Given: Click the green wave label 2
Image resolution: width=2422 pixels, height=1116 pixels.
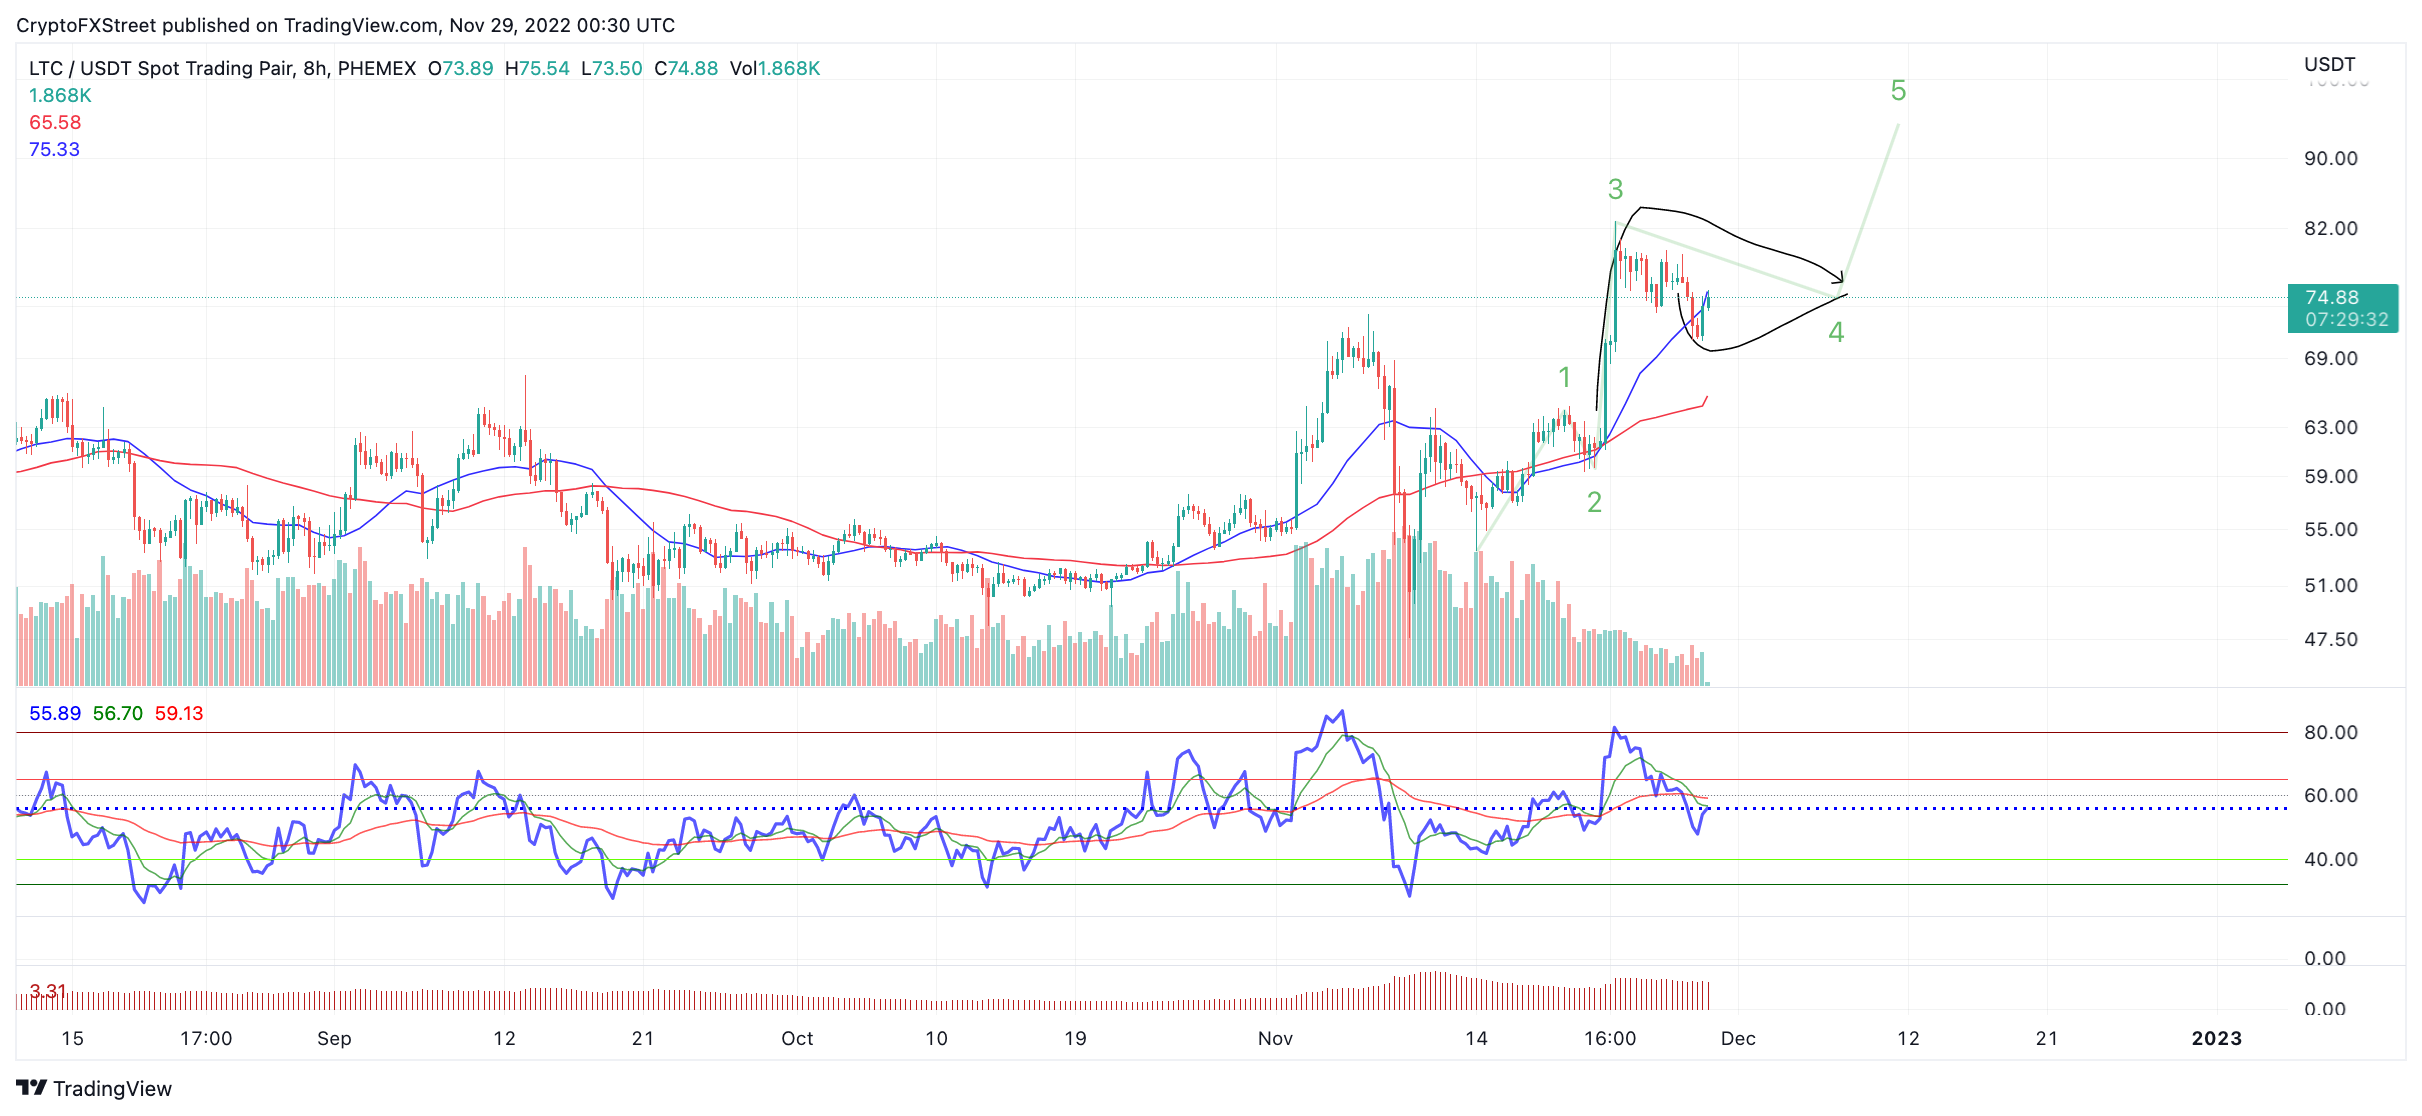Looking at the screenshot, I should coord(1594,502).
